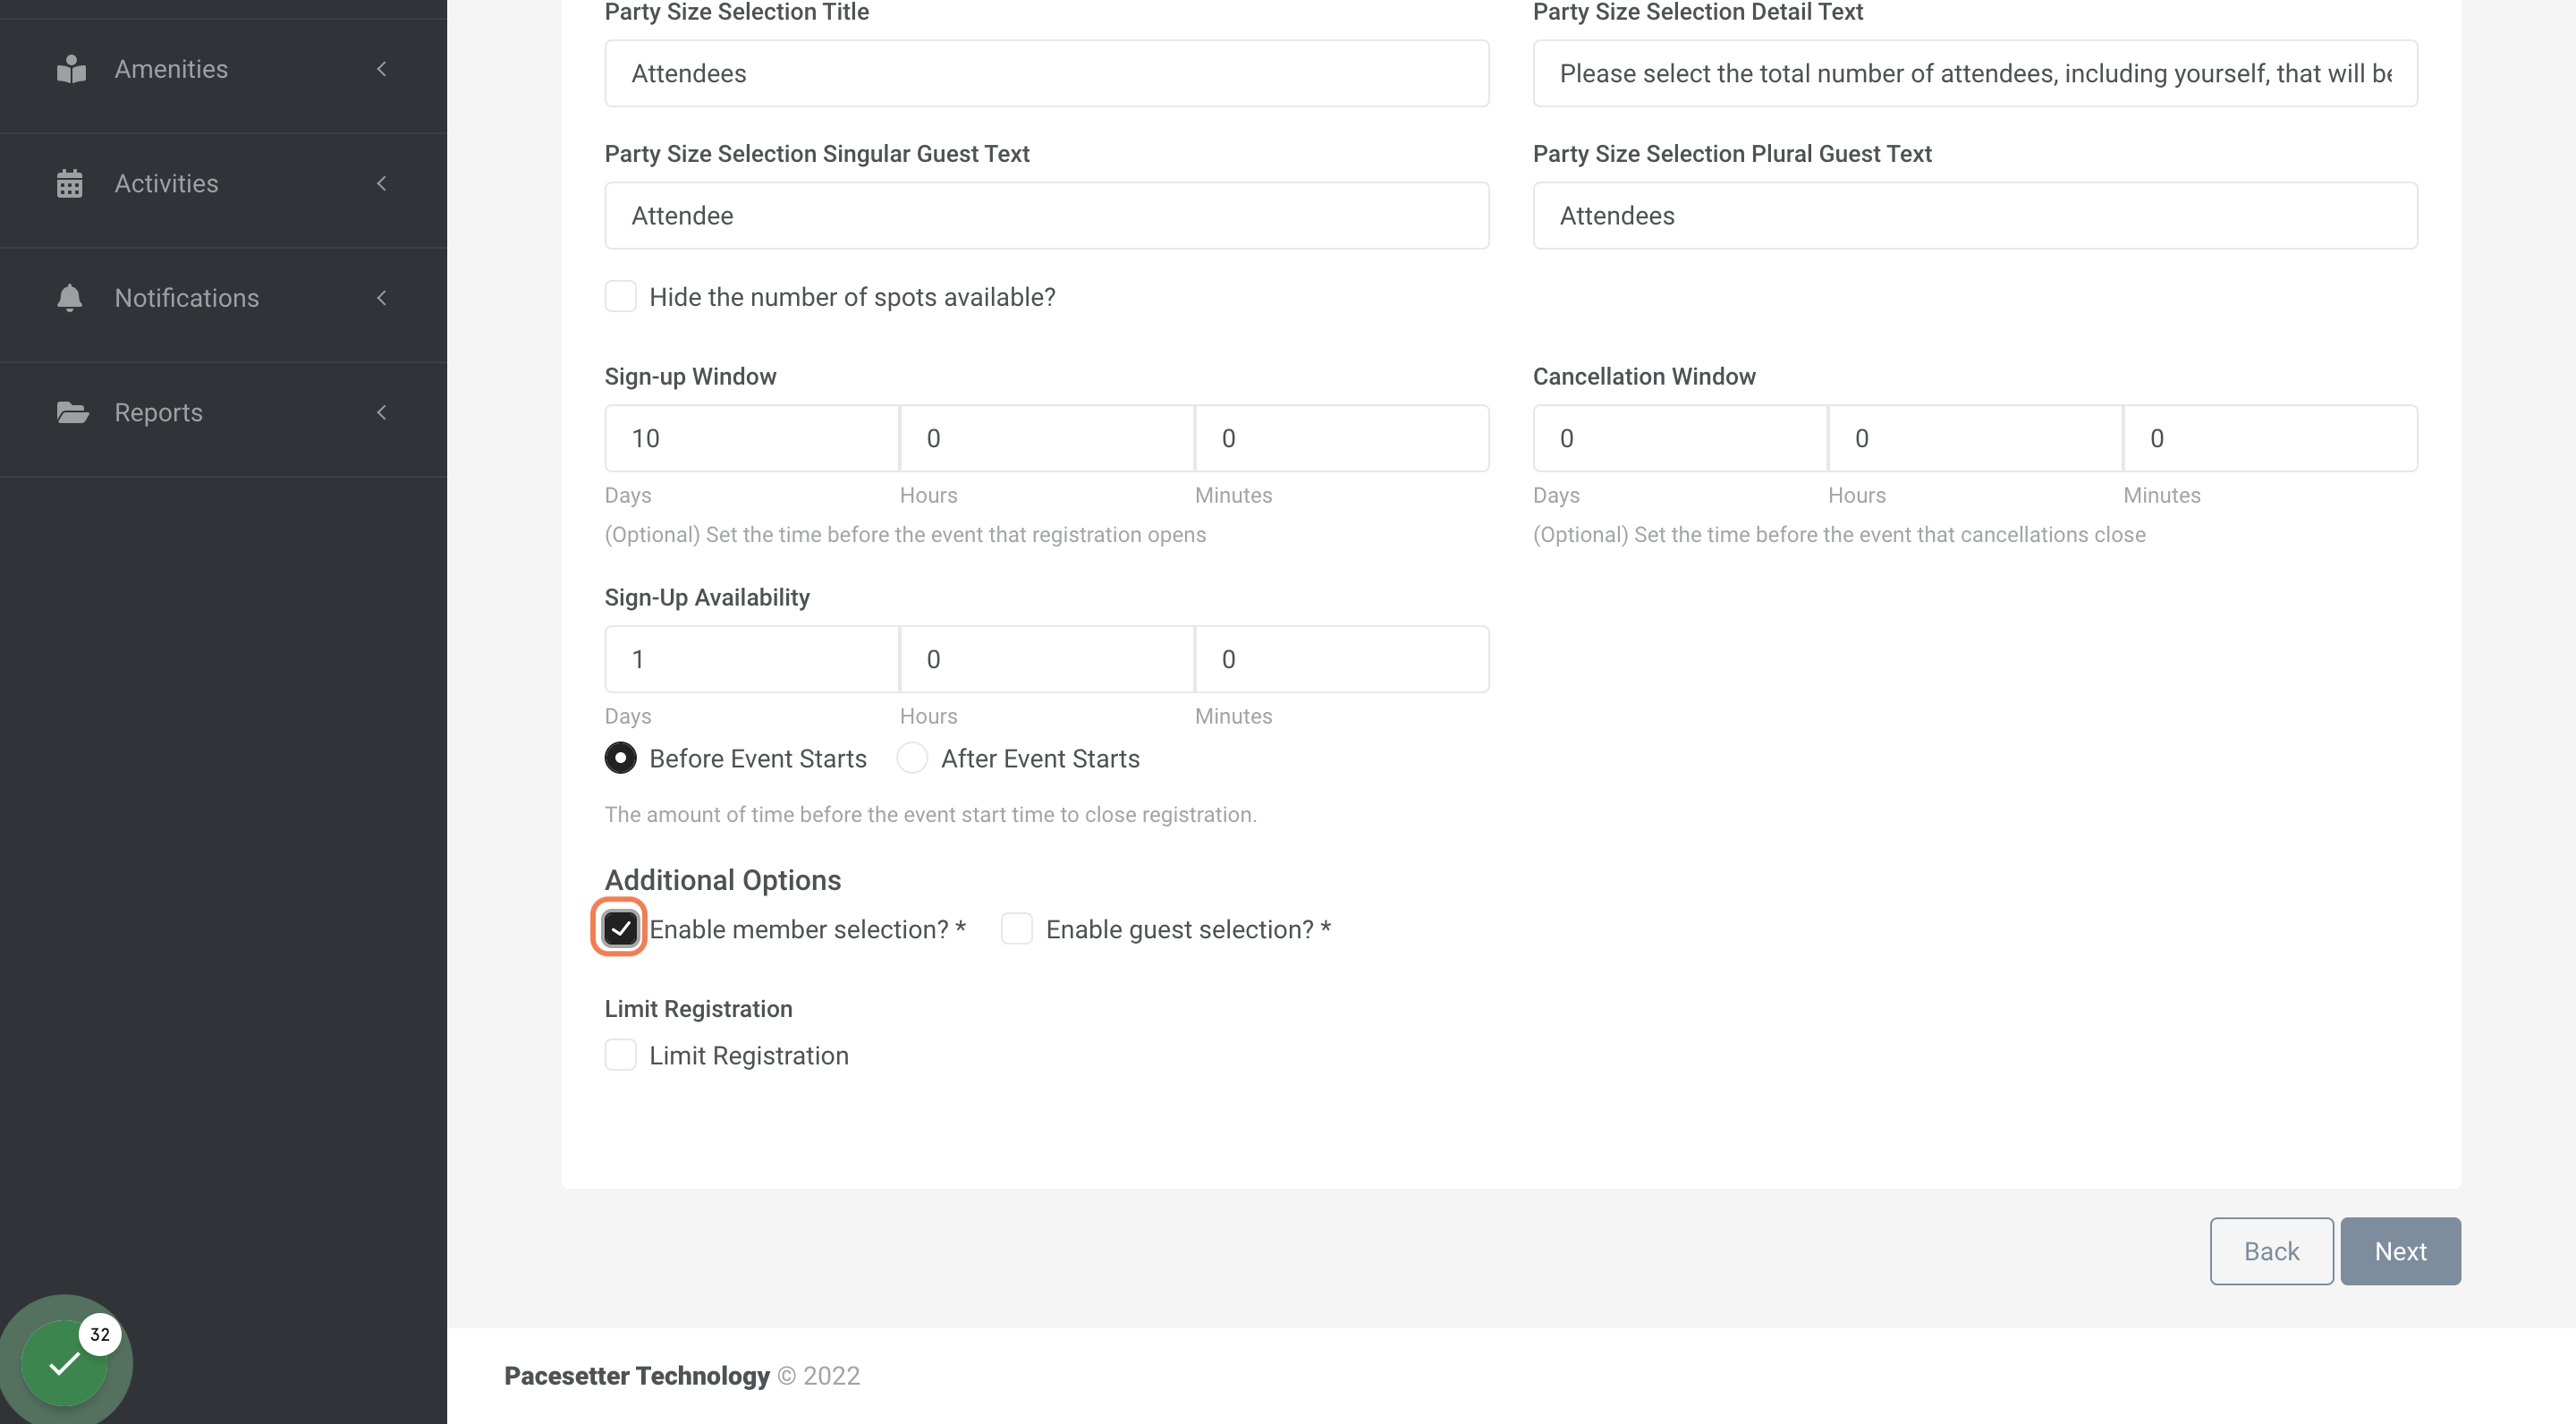Screen dimensions: 2576x1424
Task: Click the Next button
Action: pyautogui.click(x=2400, y=1251)
